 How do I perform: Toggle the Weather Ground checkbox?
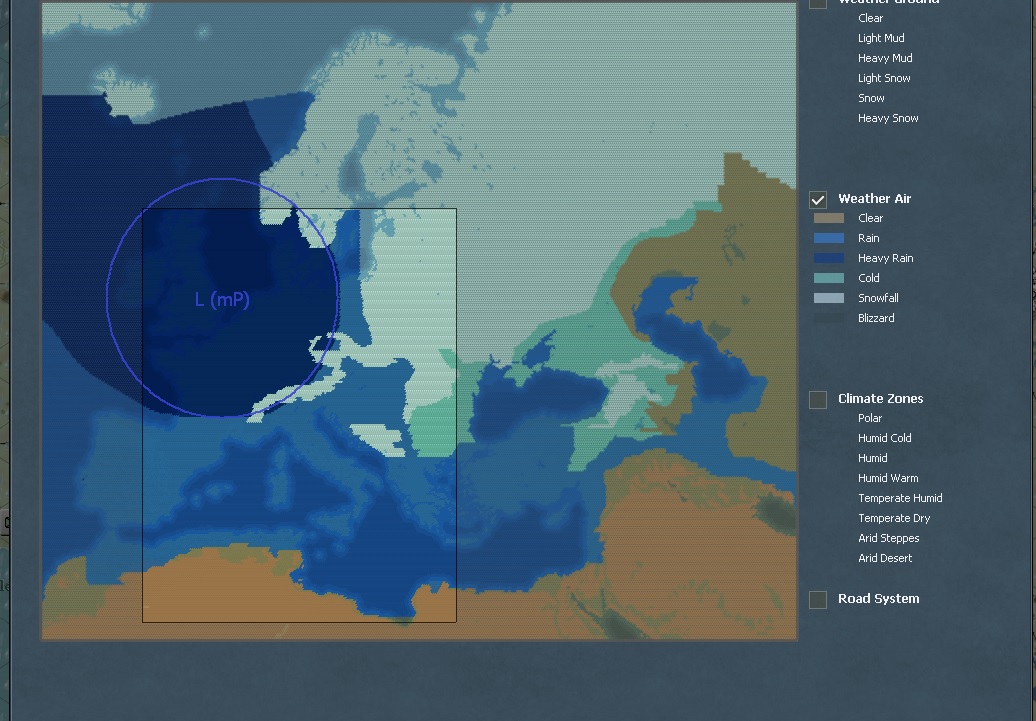click(818, 3)
